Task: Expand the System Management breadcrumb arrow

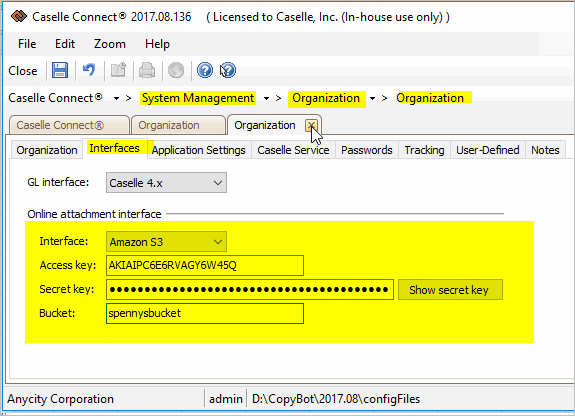Action: click(267, 98)
